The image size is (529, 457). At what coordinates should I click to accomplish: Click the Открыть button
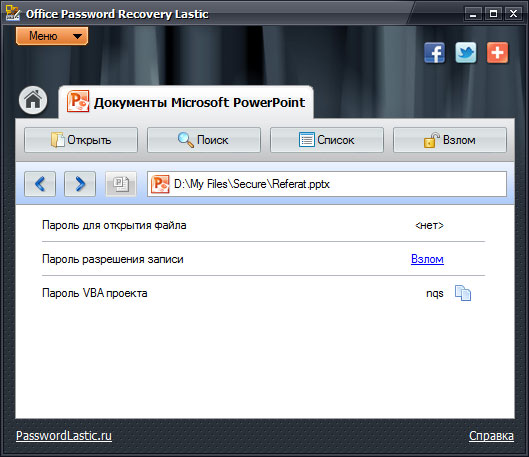81,140
